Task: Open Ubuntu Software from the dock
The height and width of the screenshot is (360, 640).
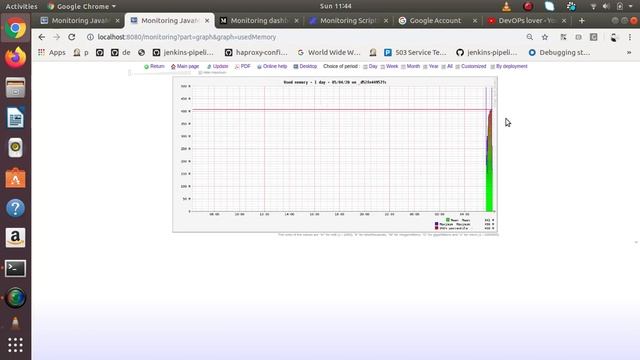Action: (x=16, y=178)
